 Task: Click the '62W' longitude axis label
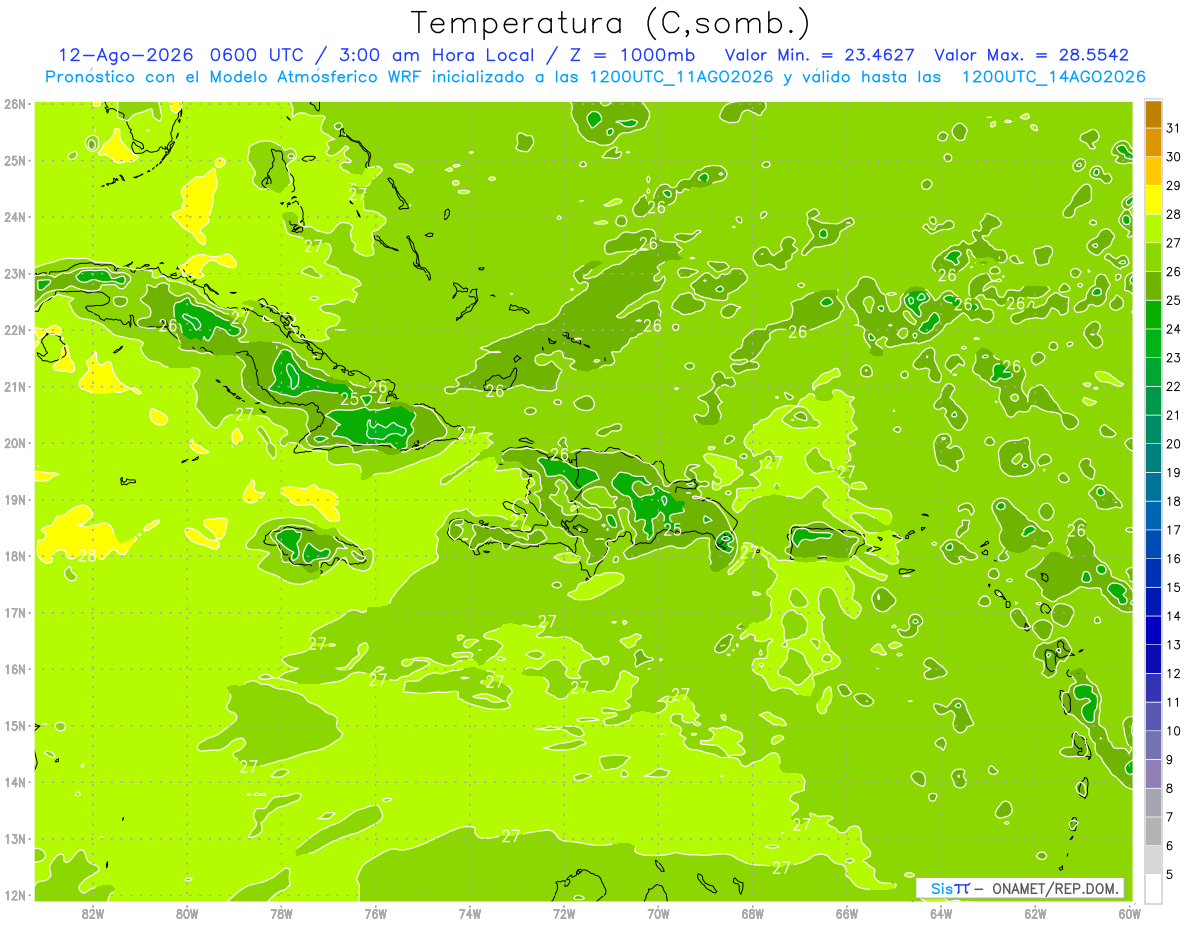1035,912
